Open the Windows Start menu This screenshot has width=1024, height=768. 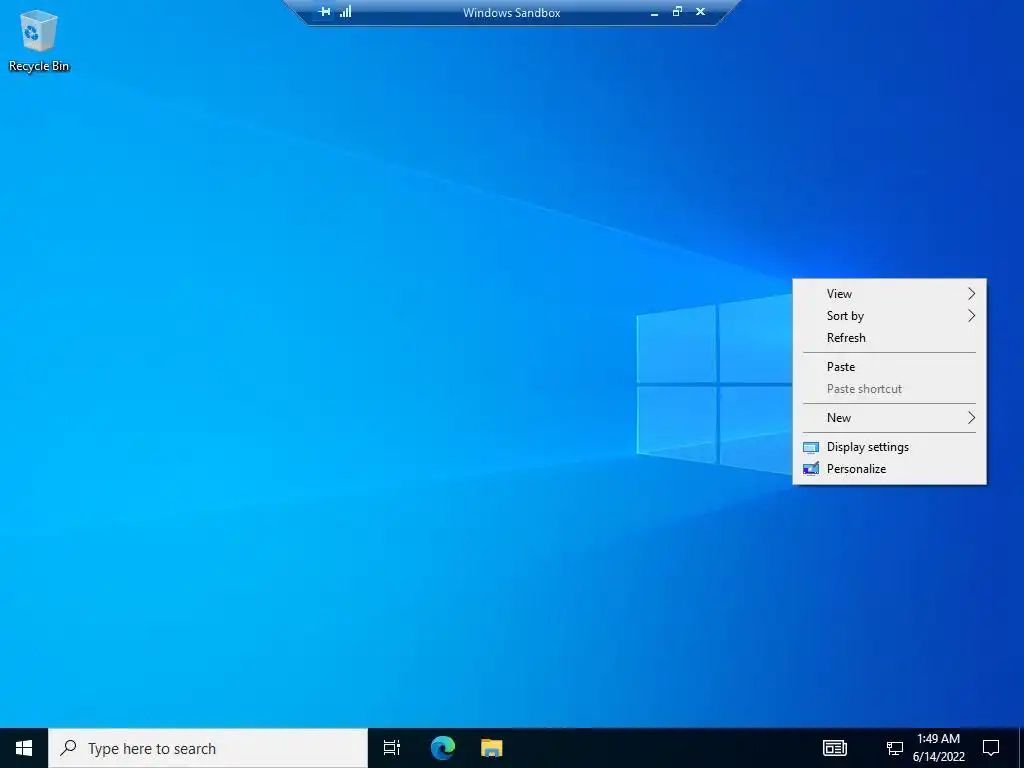(24, 748)
